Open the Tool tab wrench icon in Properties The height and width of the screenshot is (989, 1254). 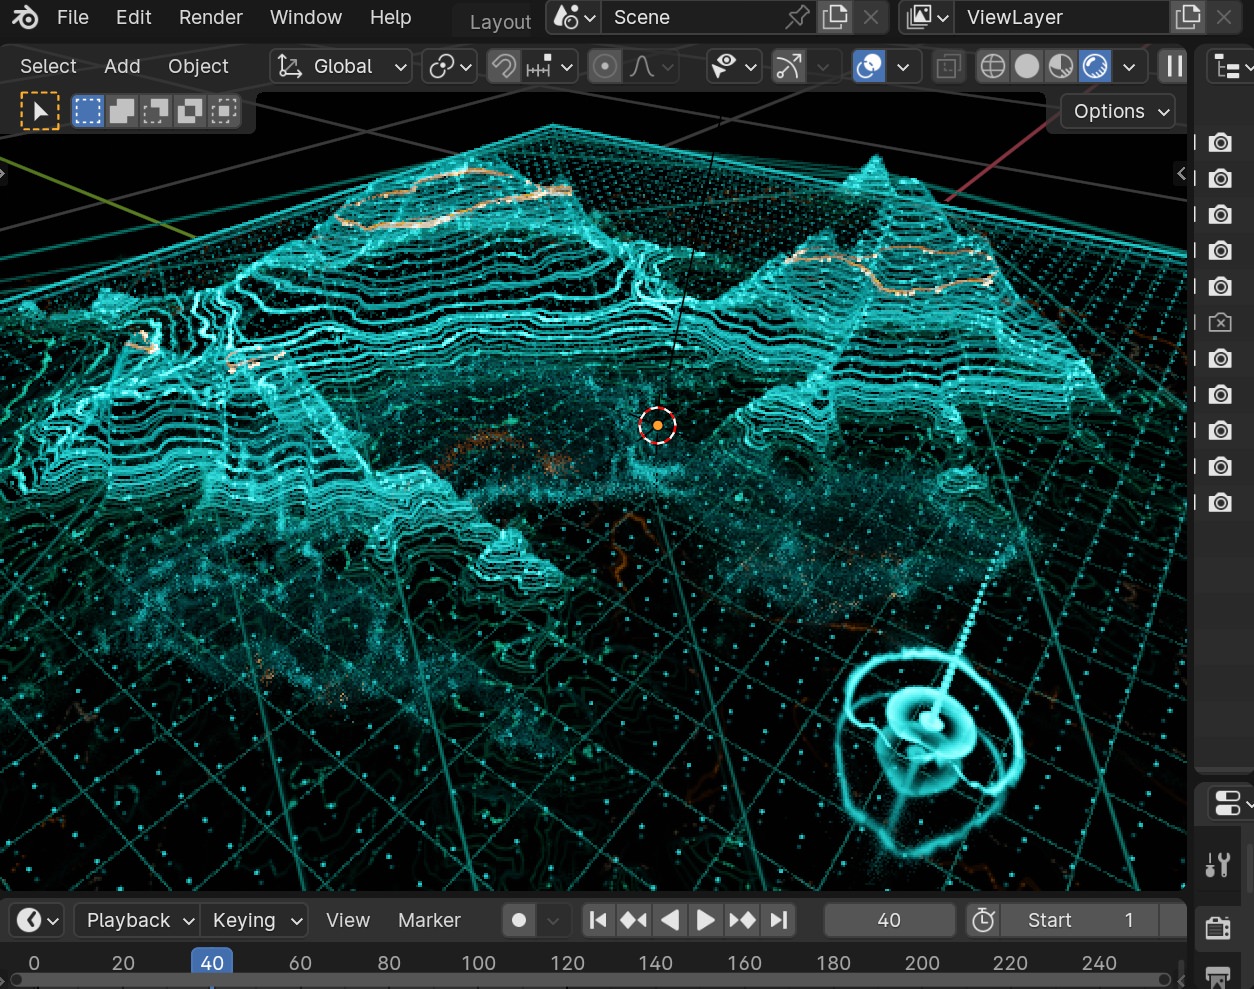(x=1217, y=864)
